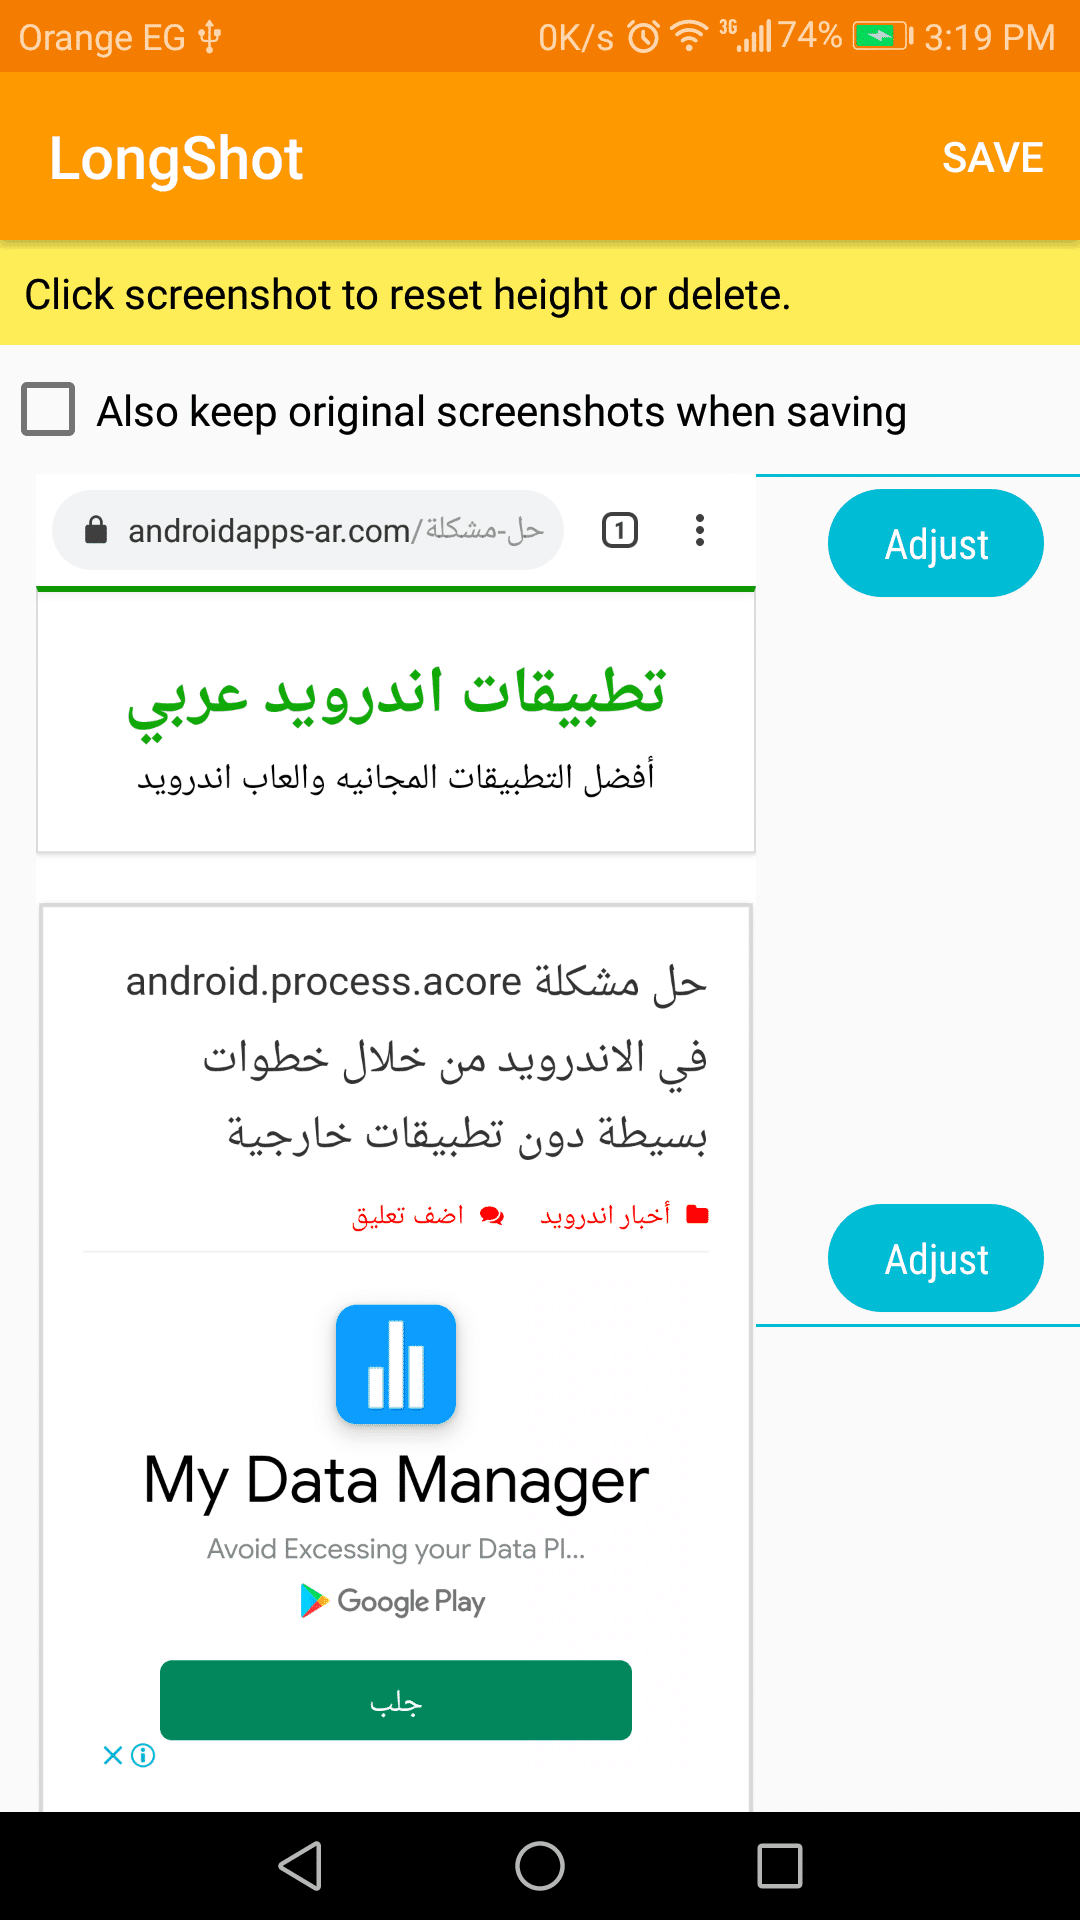Enable keeping original screenshots checkbox

pos(48,410)
